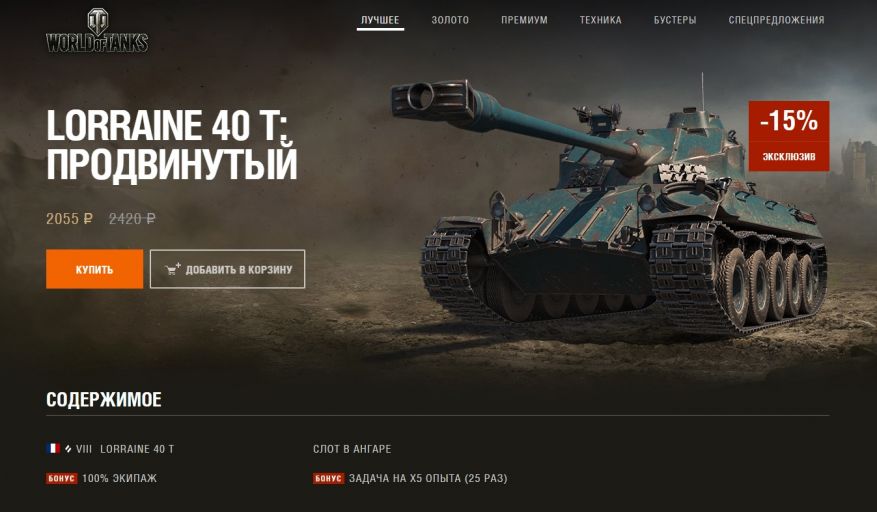The height and width of the screenshot is (512, 877).
Task: Click the French flag icon
Action: (53, 448)
